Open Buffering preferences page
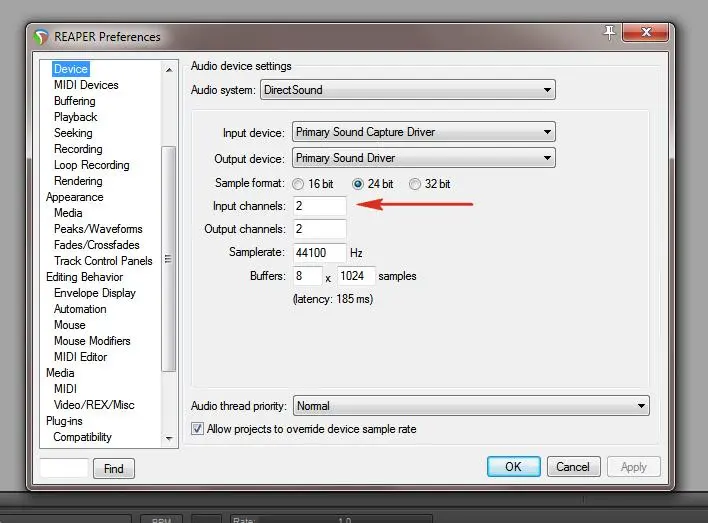Image resolution: width=708 pixels, height=523 pixels. tap(75, 101)
